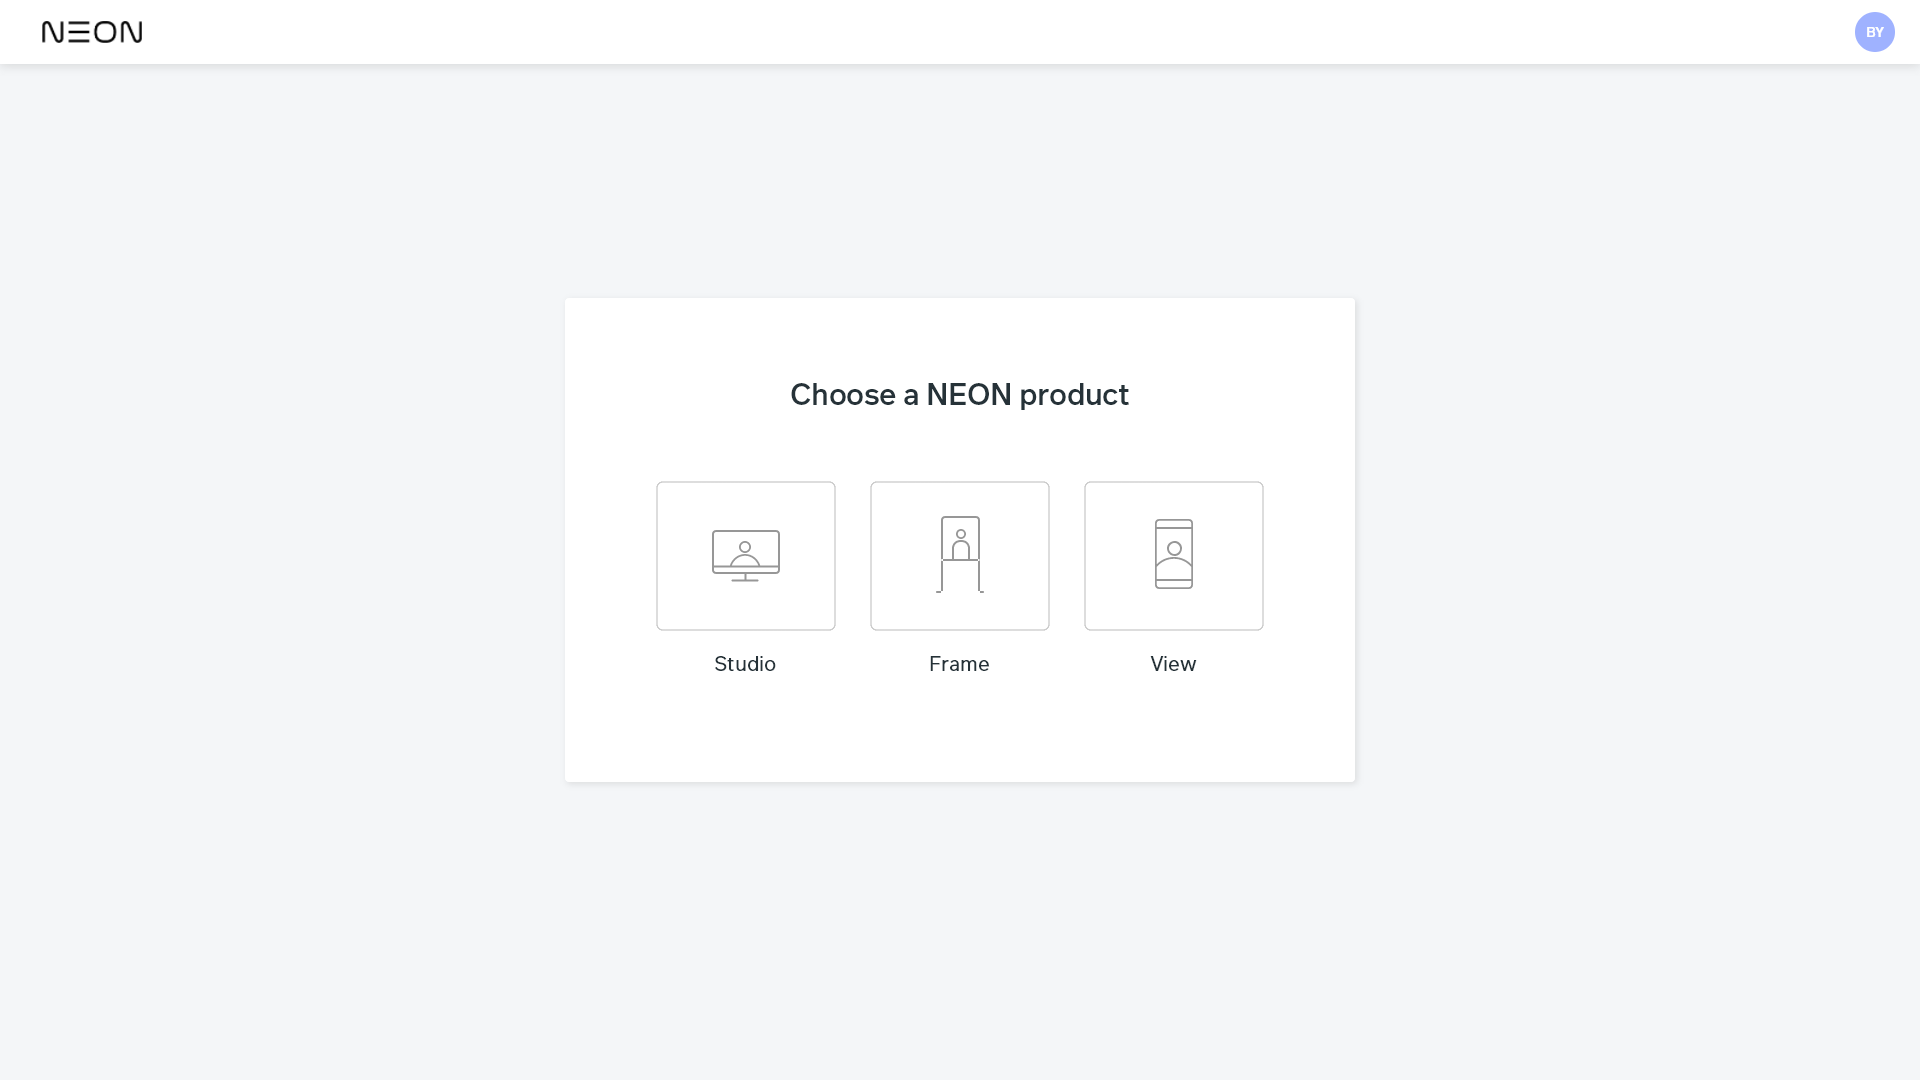Select the Frame standing display icon
Viewport: 1920px width, 1080px height.
(x=960, y=555)
